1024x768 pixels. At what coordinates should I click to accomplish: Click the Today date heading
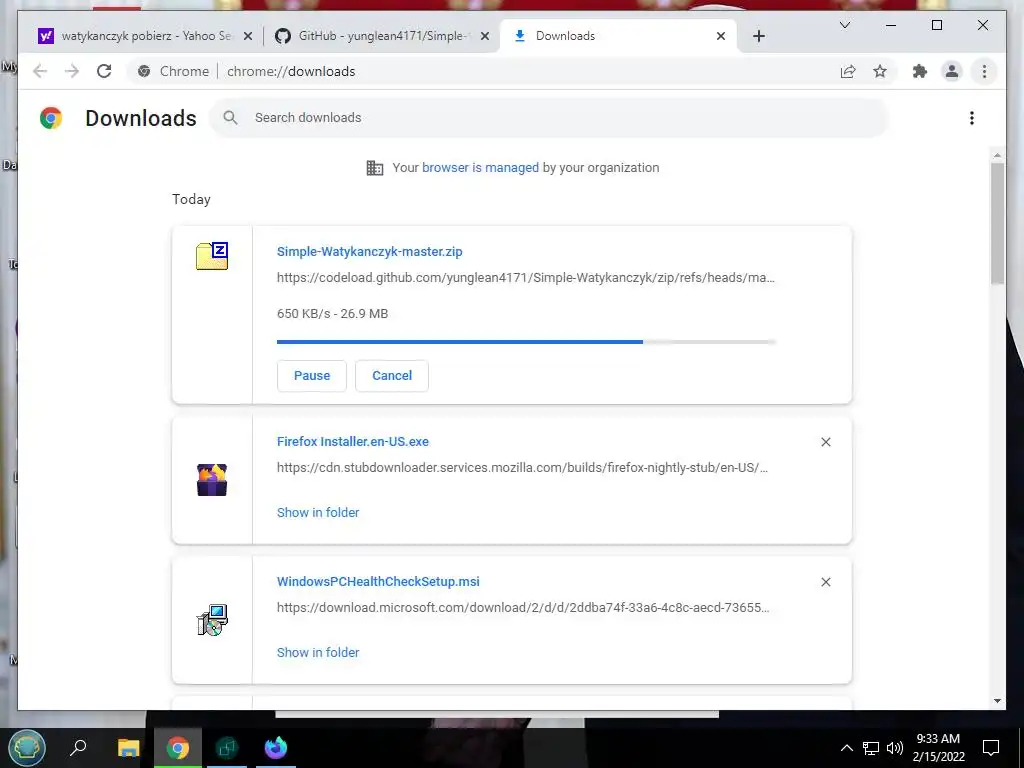pos(191,199)
